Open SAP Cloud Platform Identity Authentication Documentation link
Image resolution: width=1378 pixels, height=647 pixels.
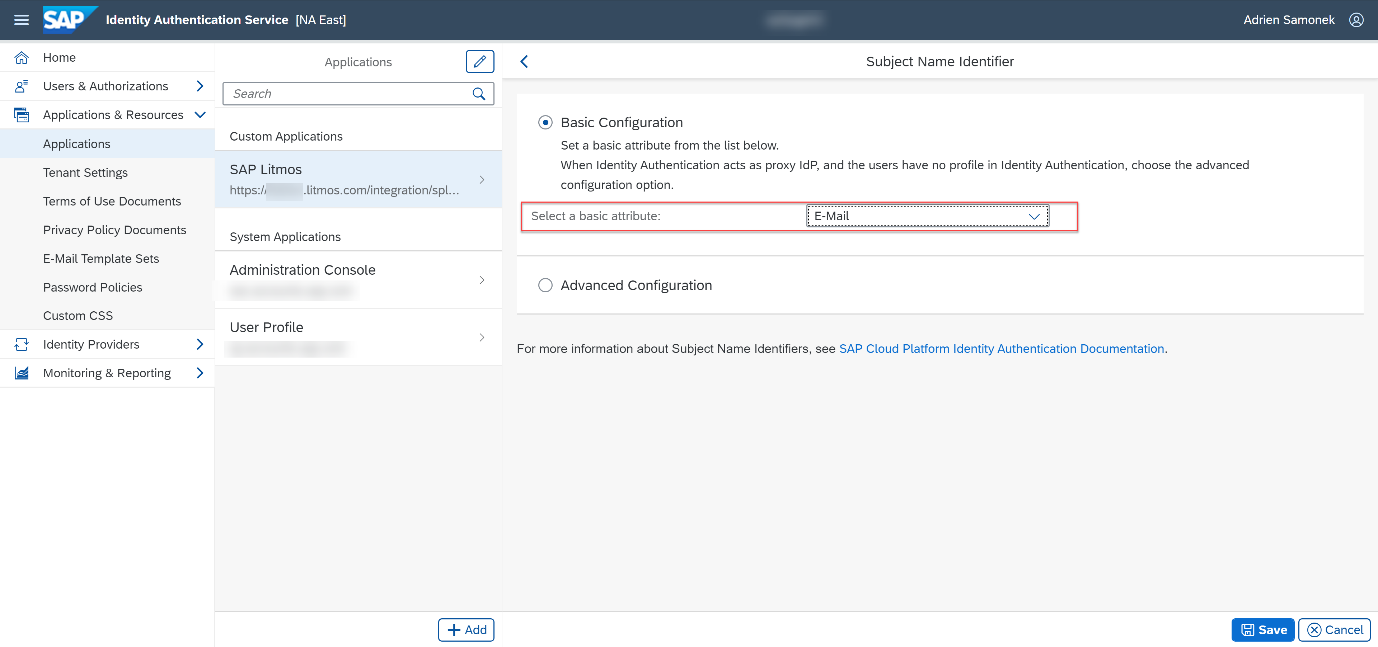(1002, 349)
